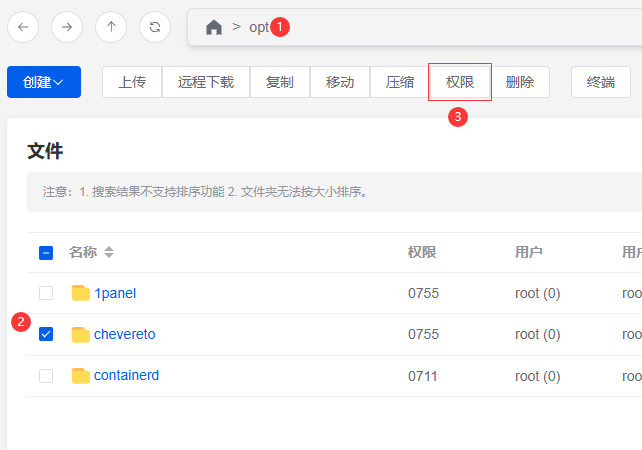Open the 权限 permissions dialog
Viewport: 642px width, 450px height.
(460, 82)
